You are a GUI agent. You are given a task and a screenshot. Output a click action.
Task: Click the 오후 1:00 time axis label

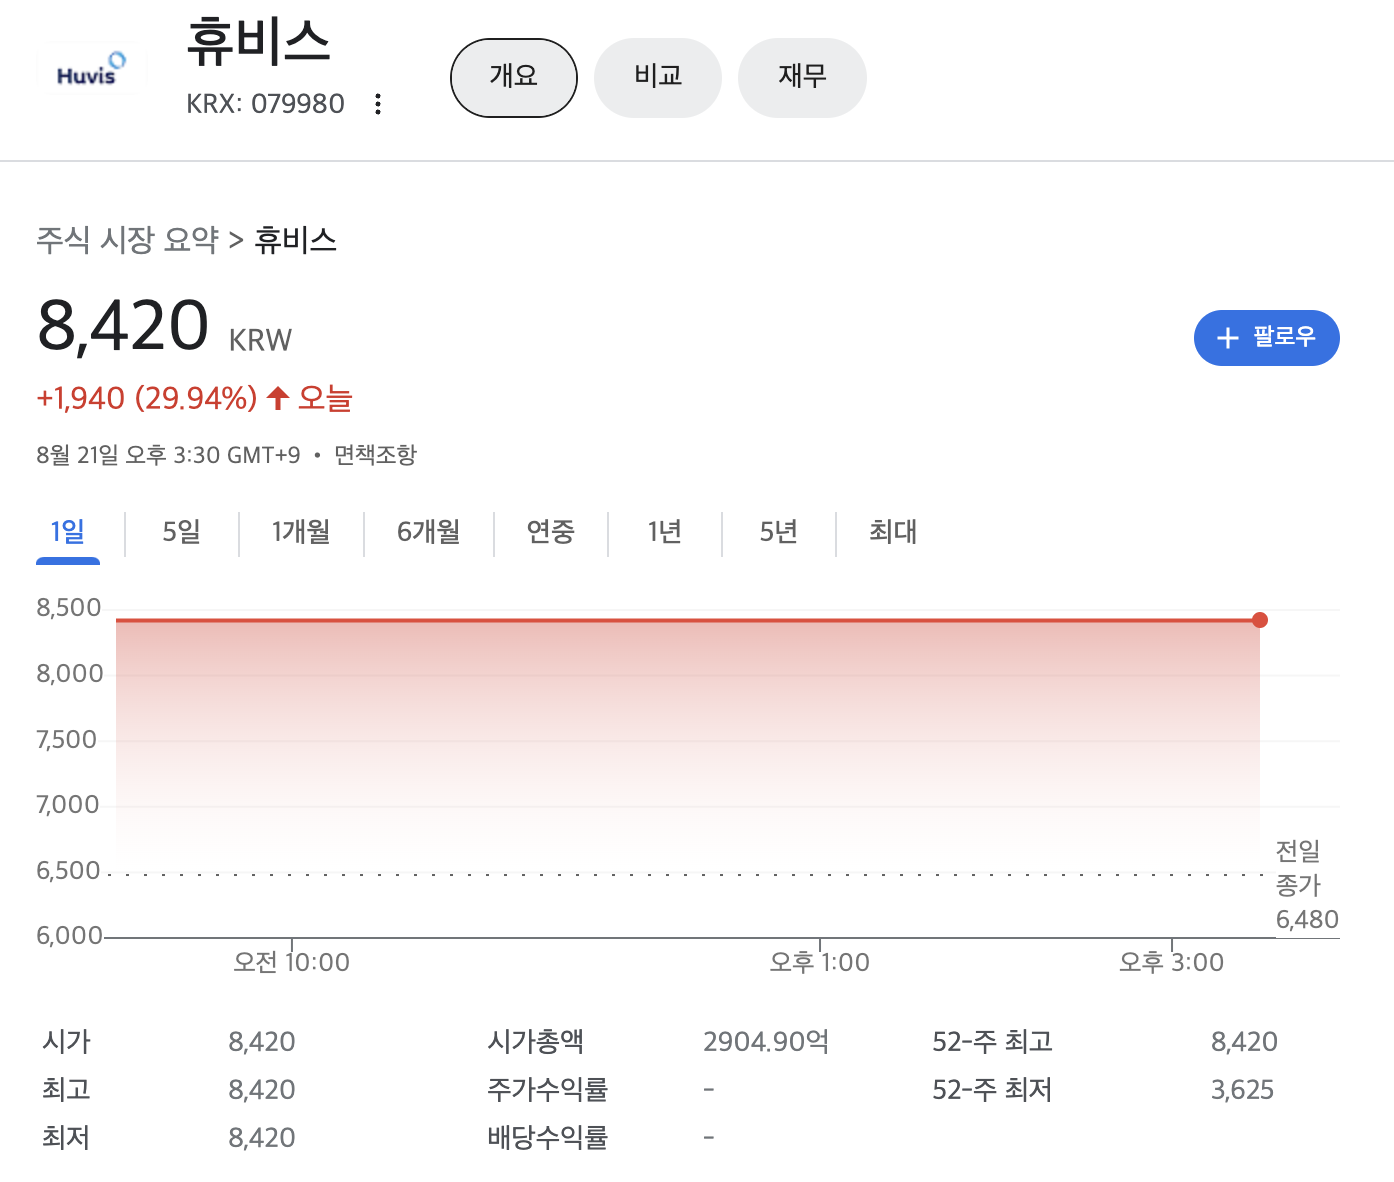819,963
